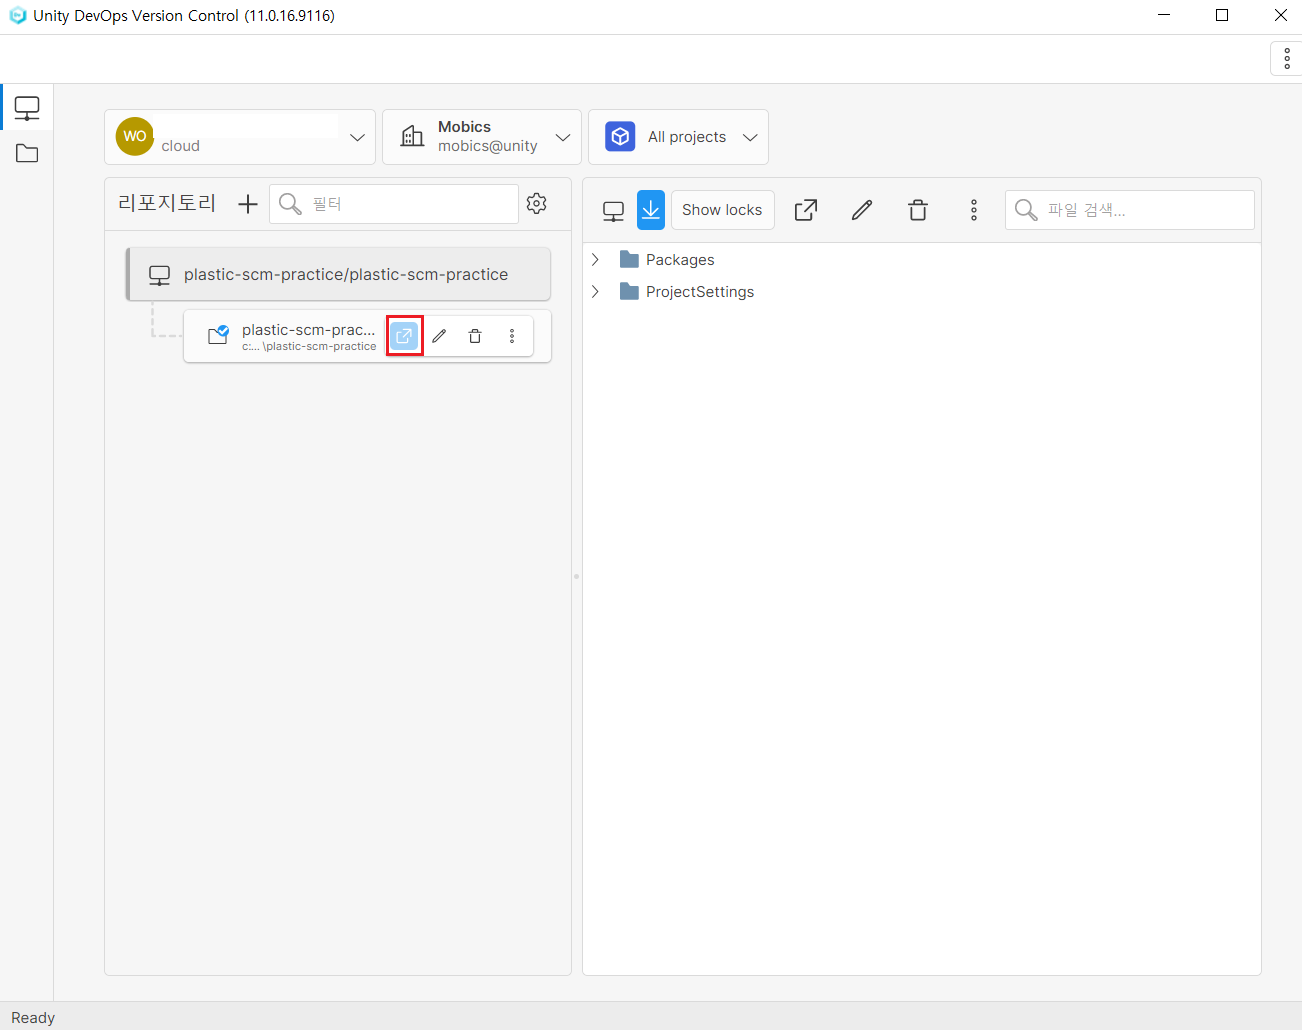Select plastic-scm-practice/plastic-scm-practice repository
The image size is (1302, 1030).
coord(338,274)
